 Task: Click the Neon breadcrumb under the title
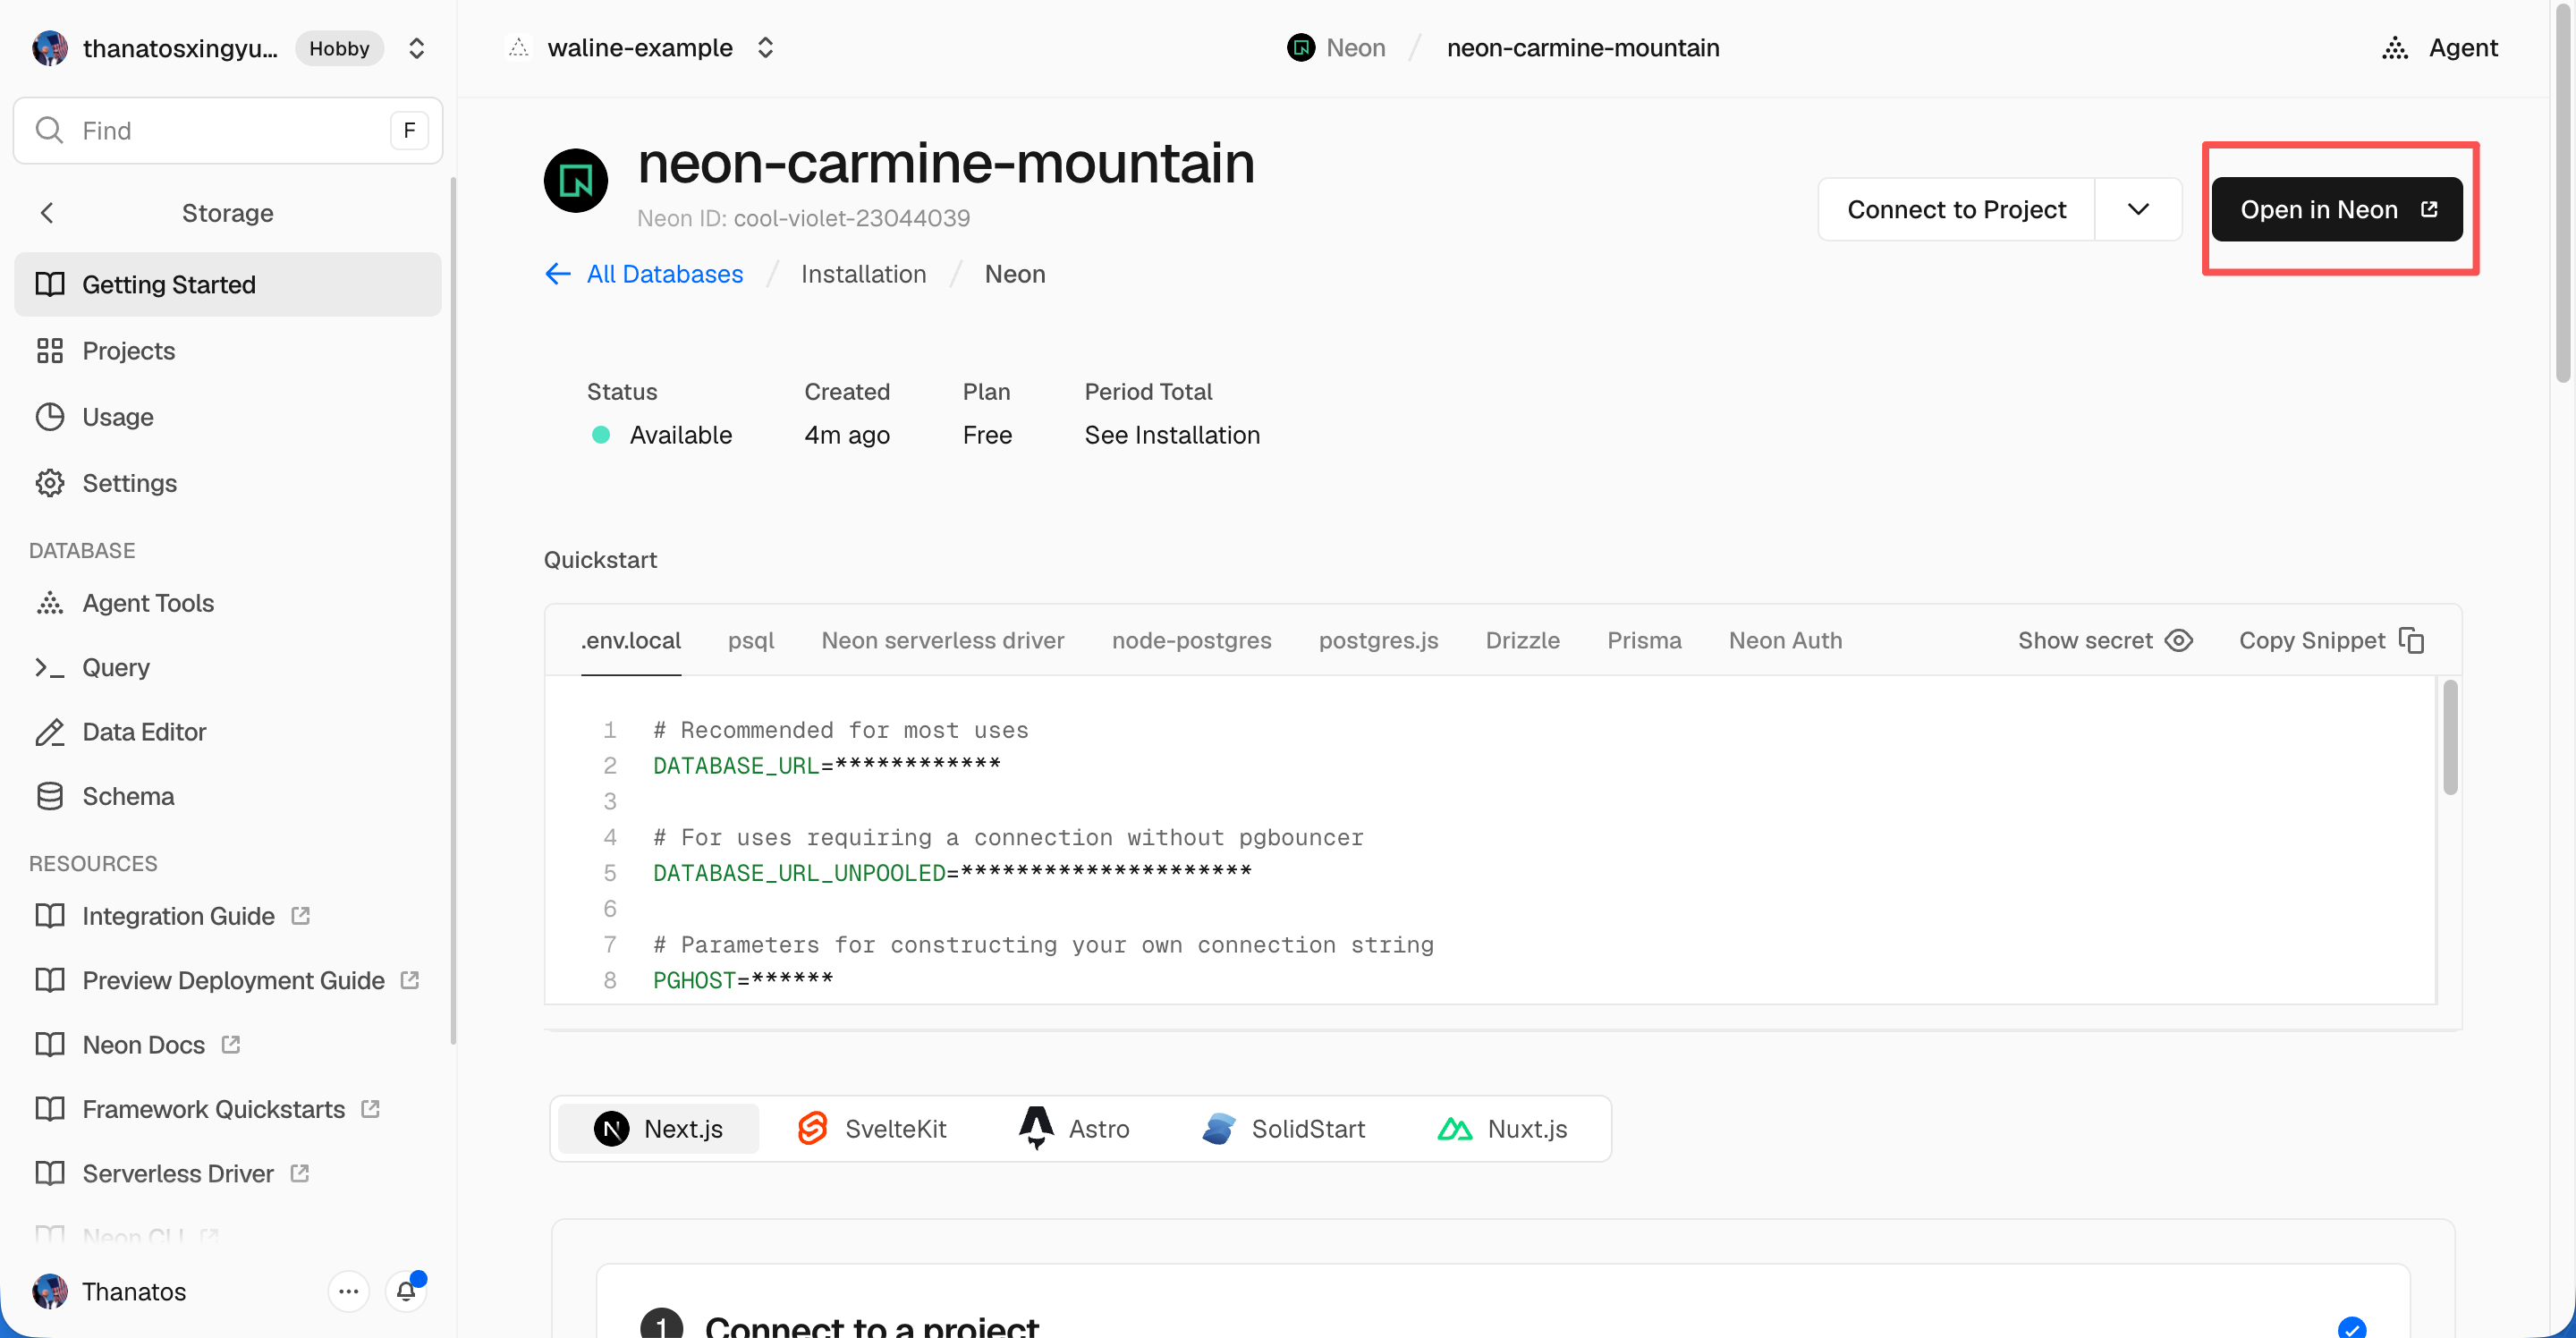tap(1015, 274)
